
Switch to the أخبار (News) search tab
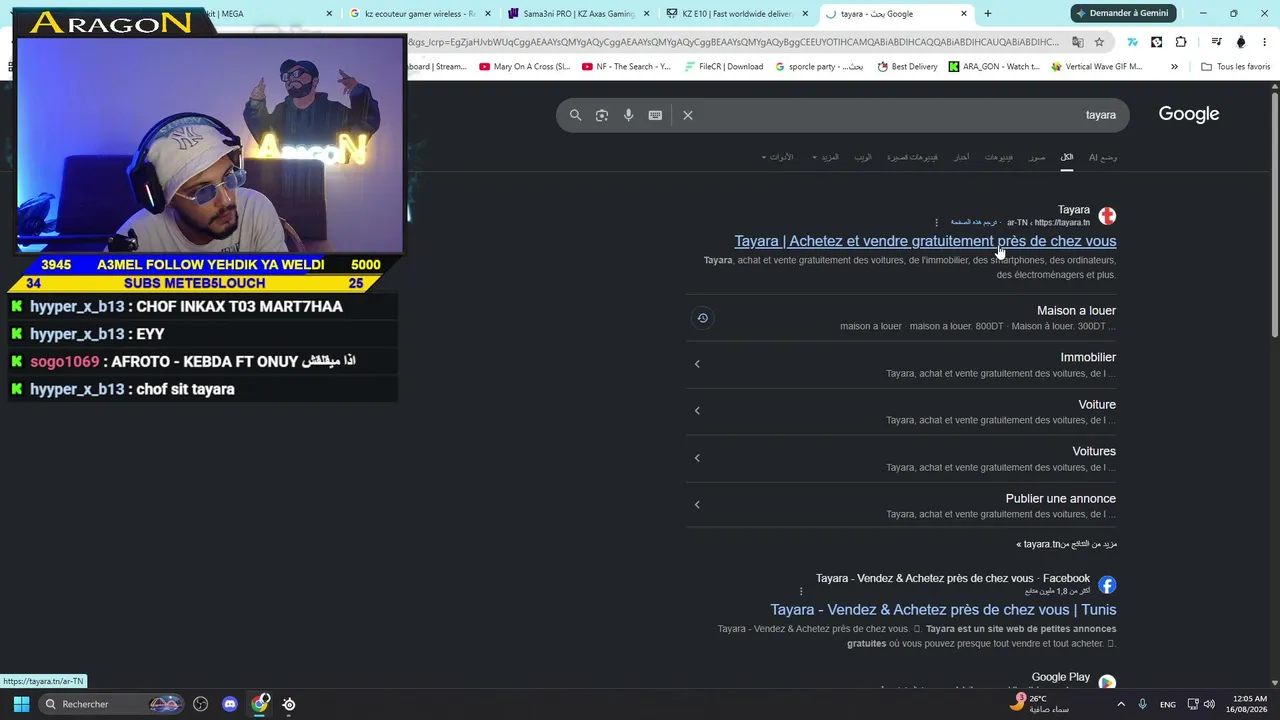[961, 157]
